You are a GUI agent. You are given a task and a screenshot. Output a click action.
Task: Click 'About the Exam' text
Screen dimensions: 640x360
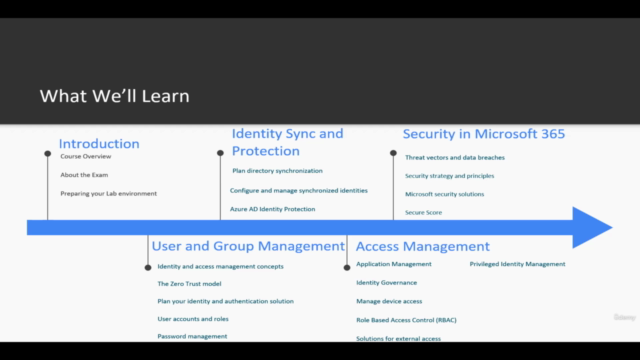point(84,175)
